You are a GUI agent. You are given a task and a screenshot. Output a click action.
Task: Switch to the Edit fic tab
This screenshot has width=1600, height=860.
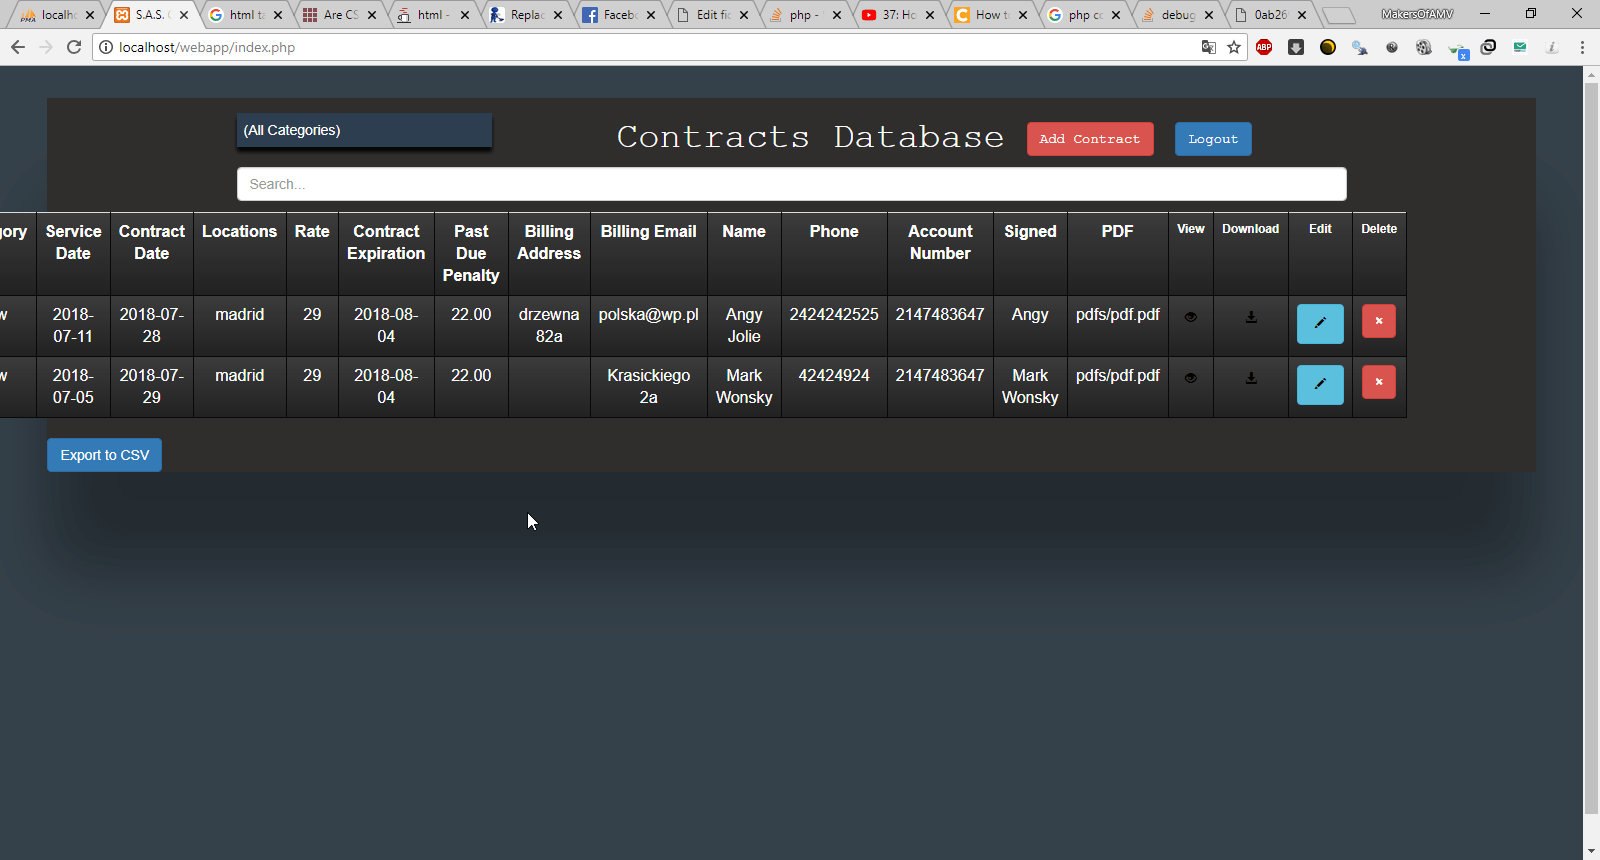[711, 15]
